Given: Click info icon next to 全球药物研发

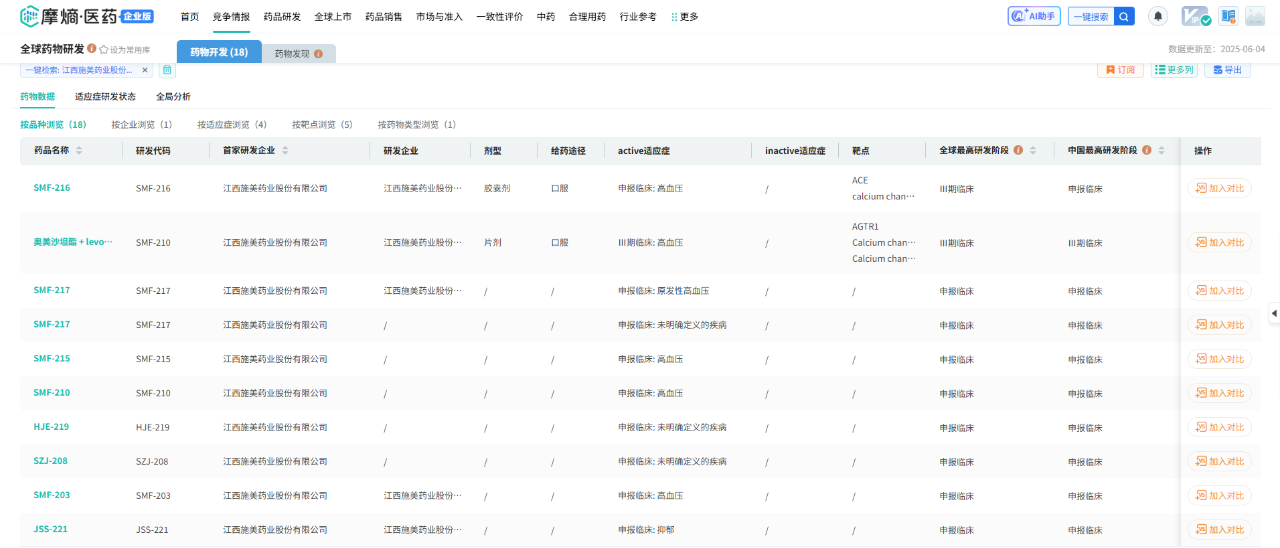Looking at the screenshot, I should click(92, 49).
